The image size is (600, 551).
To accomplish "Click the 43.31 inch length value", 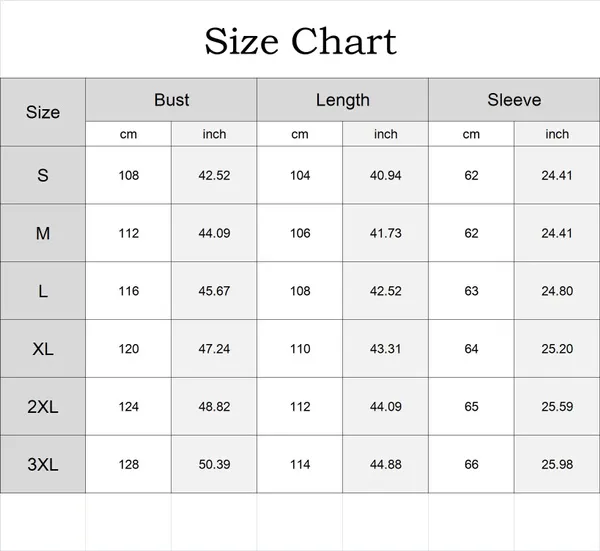I will [x=386, y=349].
